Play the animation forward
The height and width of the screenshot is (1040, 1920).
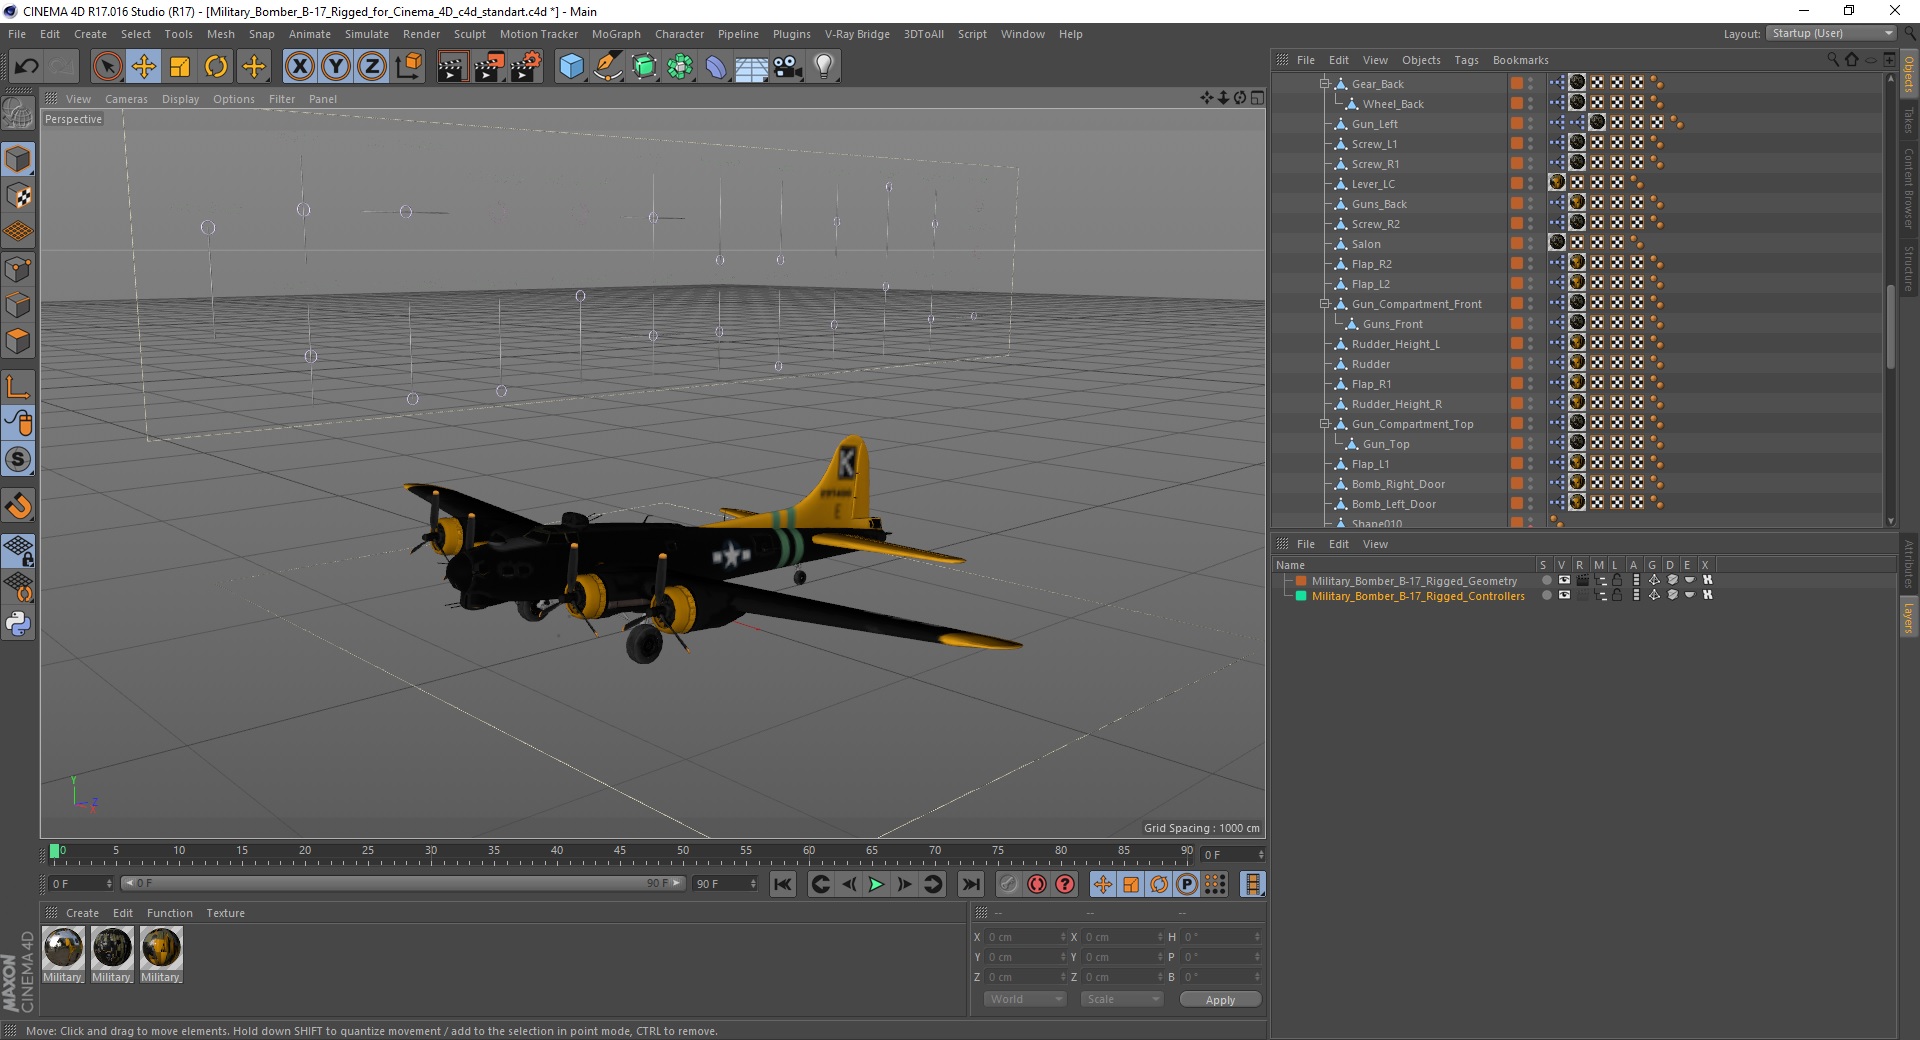click(876, 884)
